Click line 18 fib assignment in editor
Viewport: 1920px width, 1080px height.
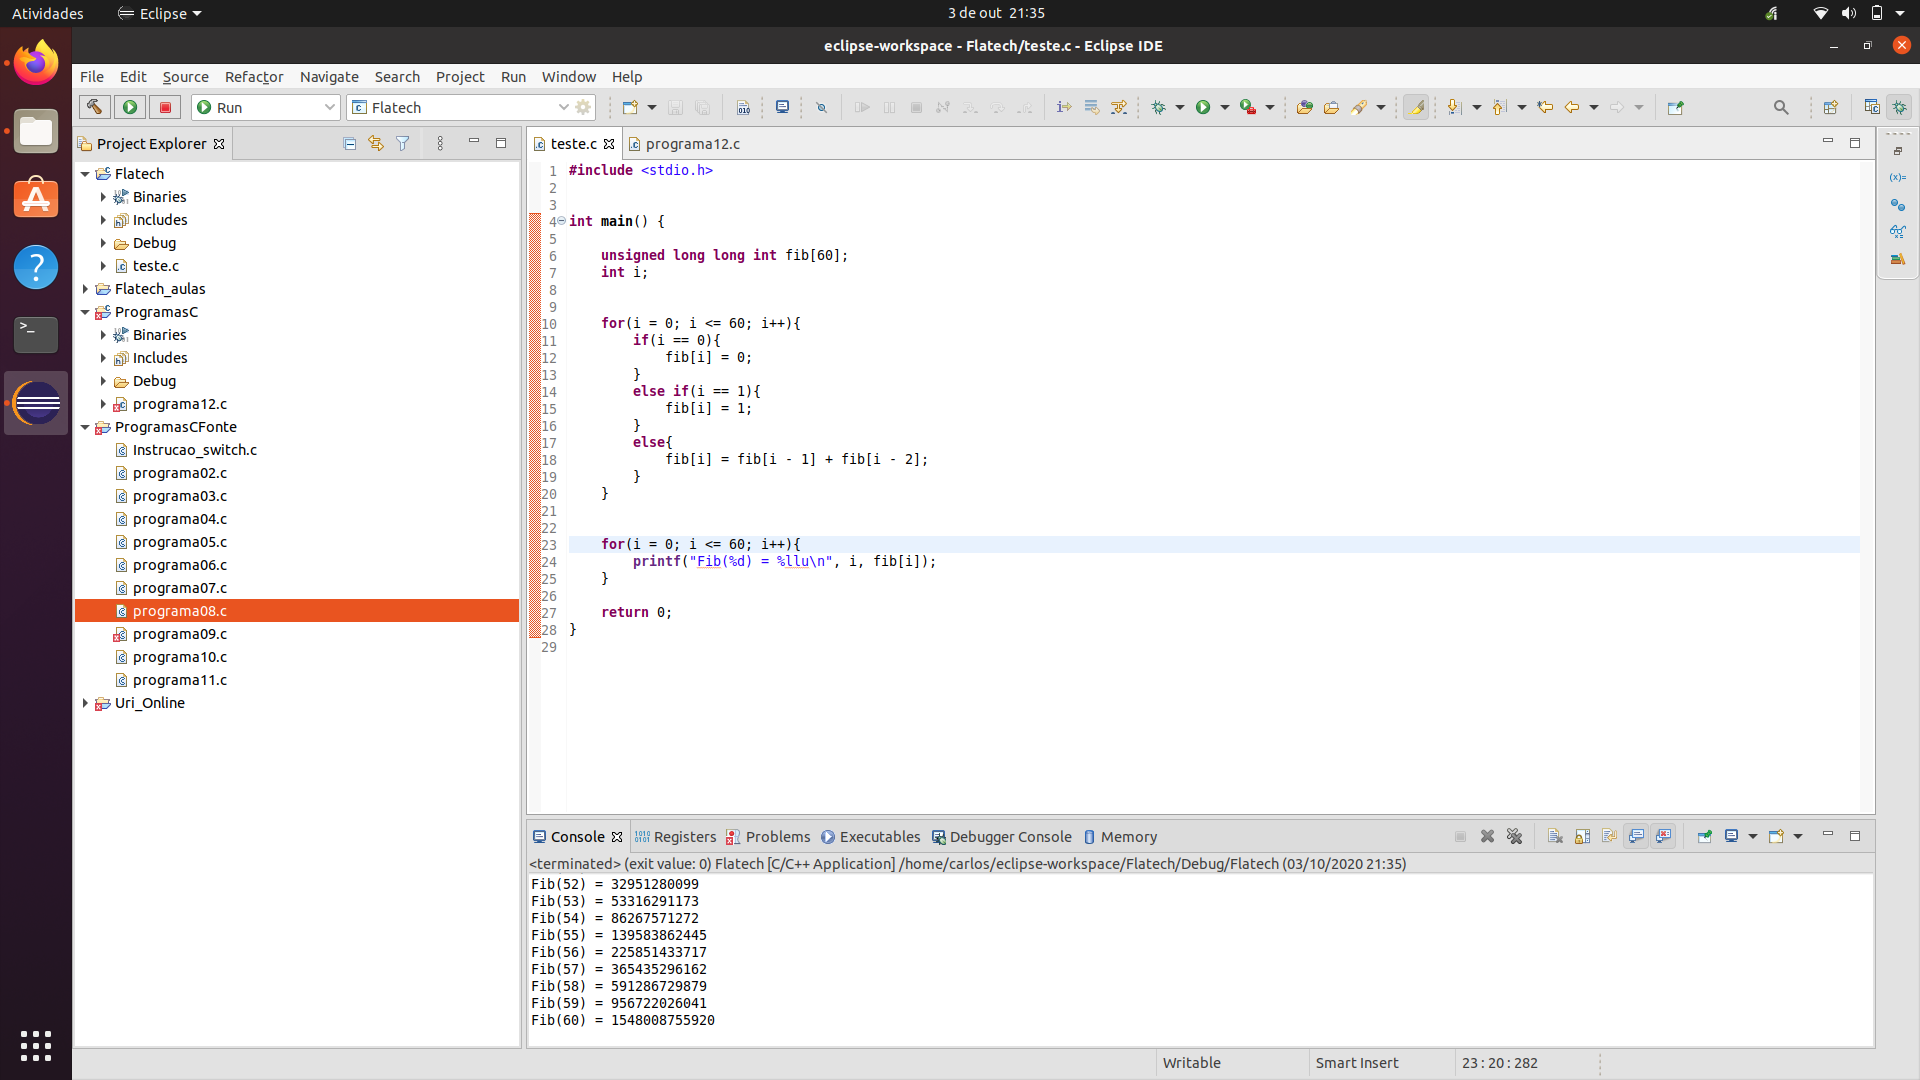pyautogui.click(x=795, y=460)
